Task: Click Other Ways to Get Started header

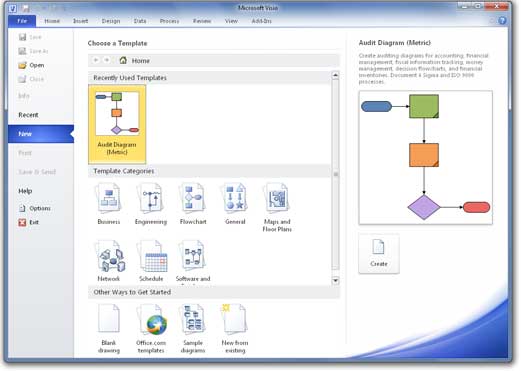Action: [x=132, y=292]
